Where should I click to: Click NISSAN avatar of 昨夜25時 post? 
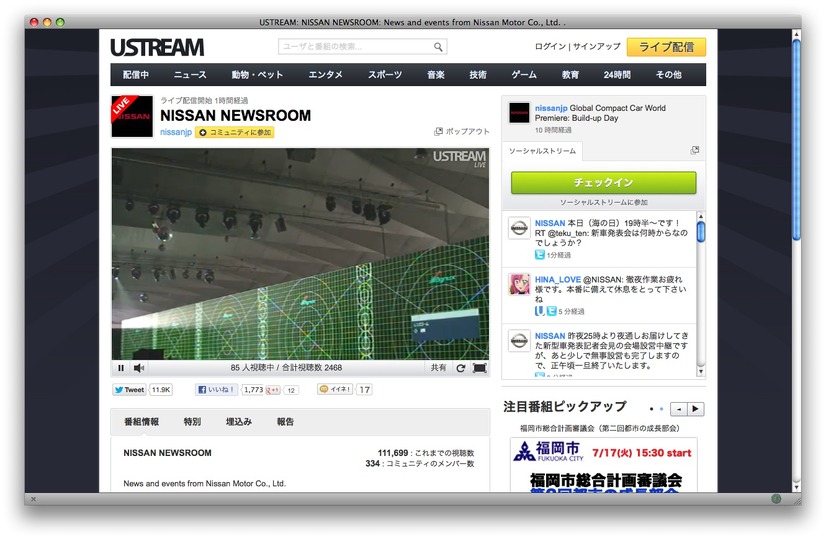(x=519, y=340)
